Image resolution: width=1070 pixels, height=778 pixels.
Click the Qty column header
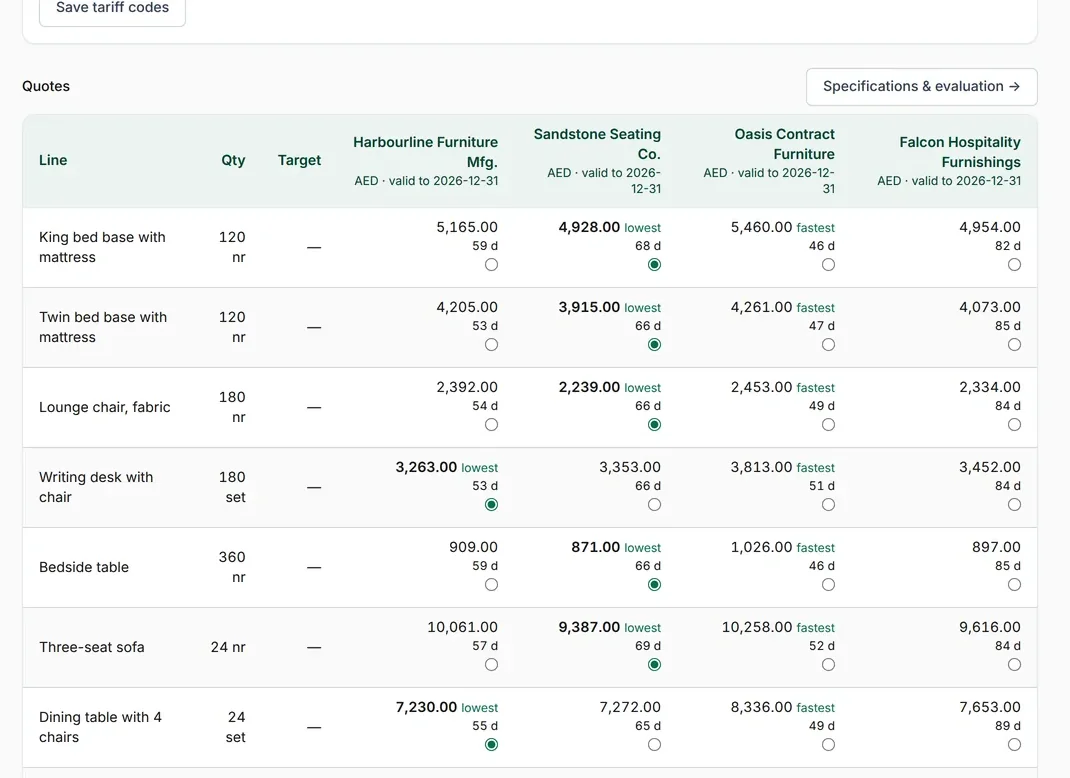233,160
